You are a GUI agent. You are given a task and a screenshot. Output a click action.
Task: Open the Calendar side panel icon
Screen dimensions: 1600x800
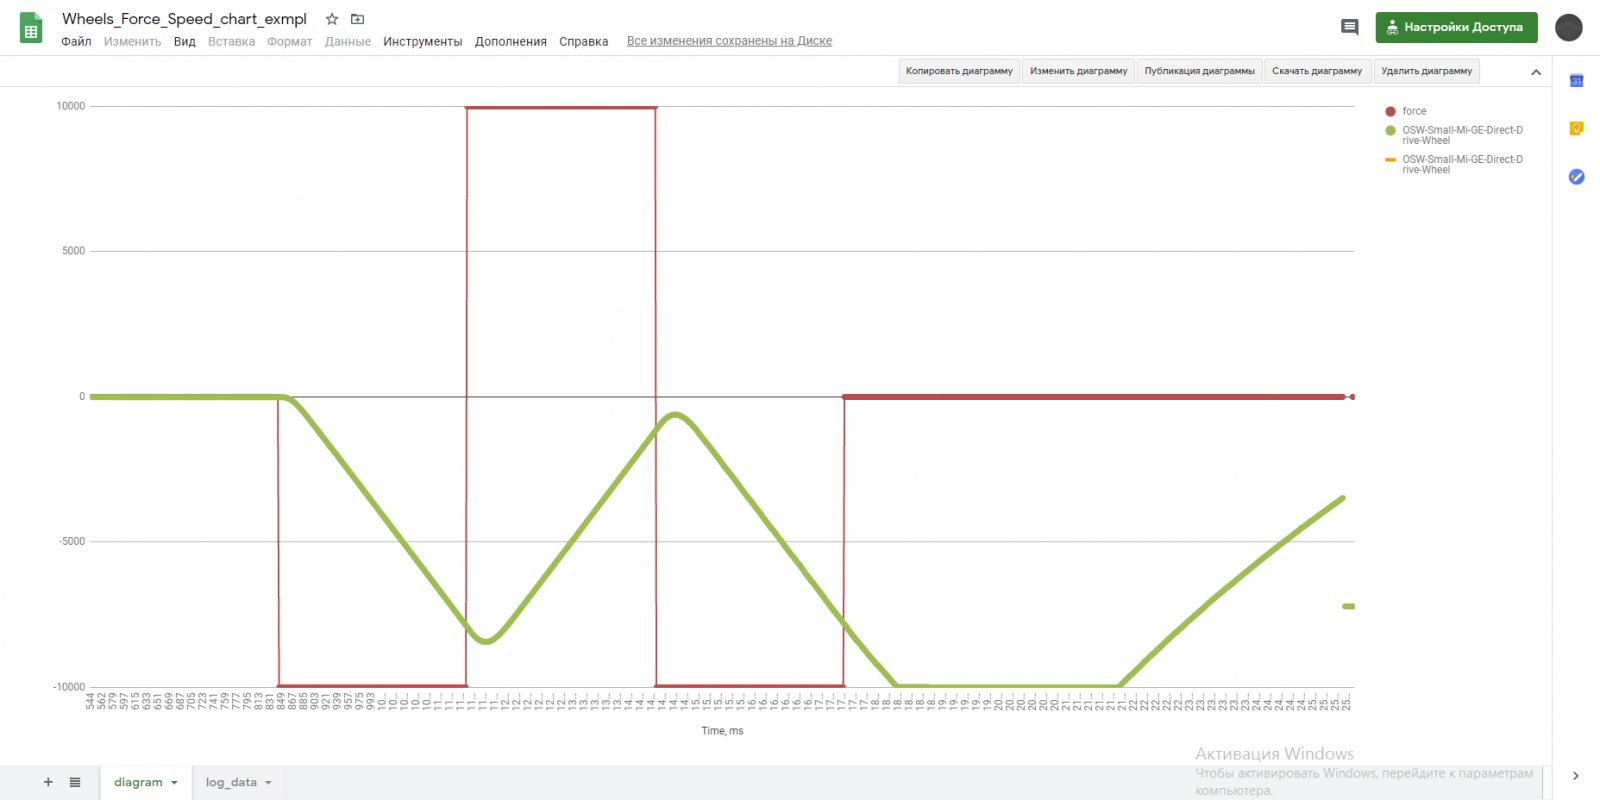[x=1576, y=81]
